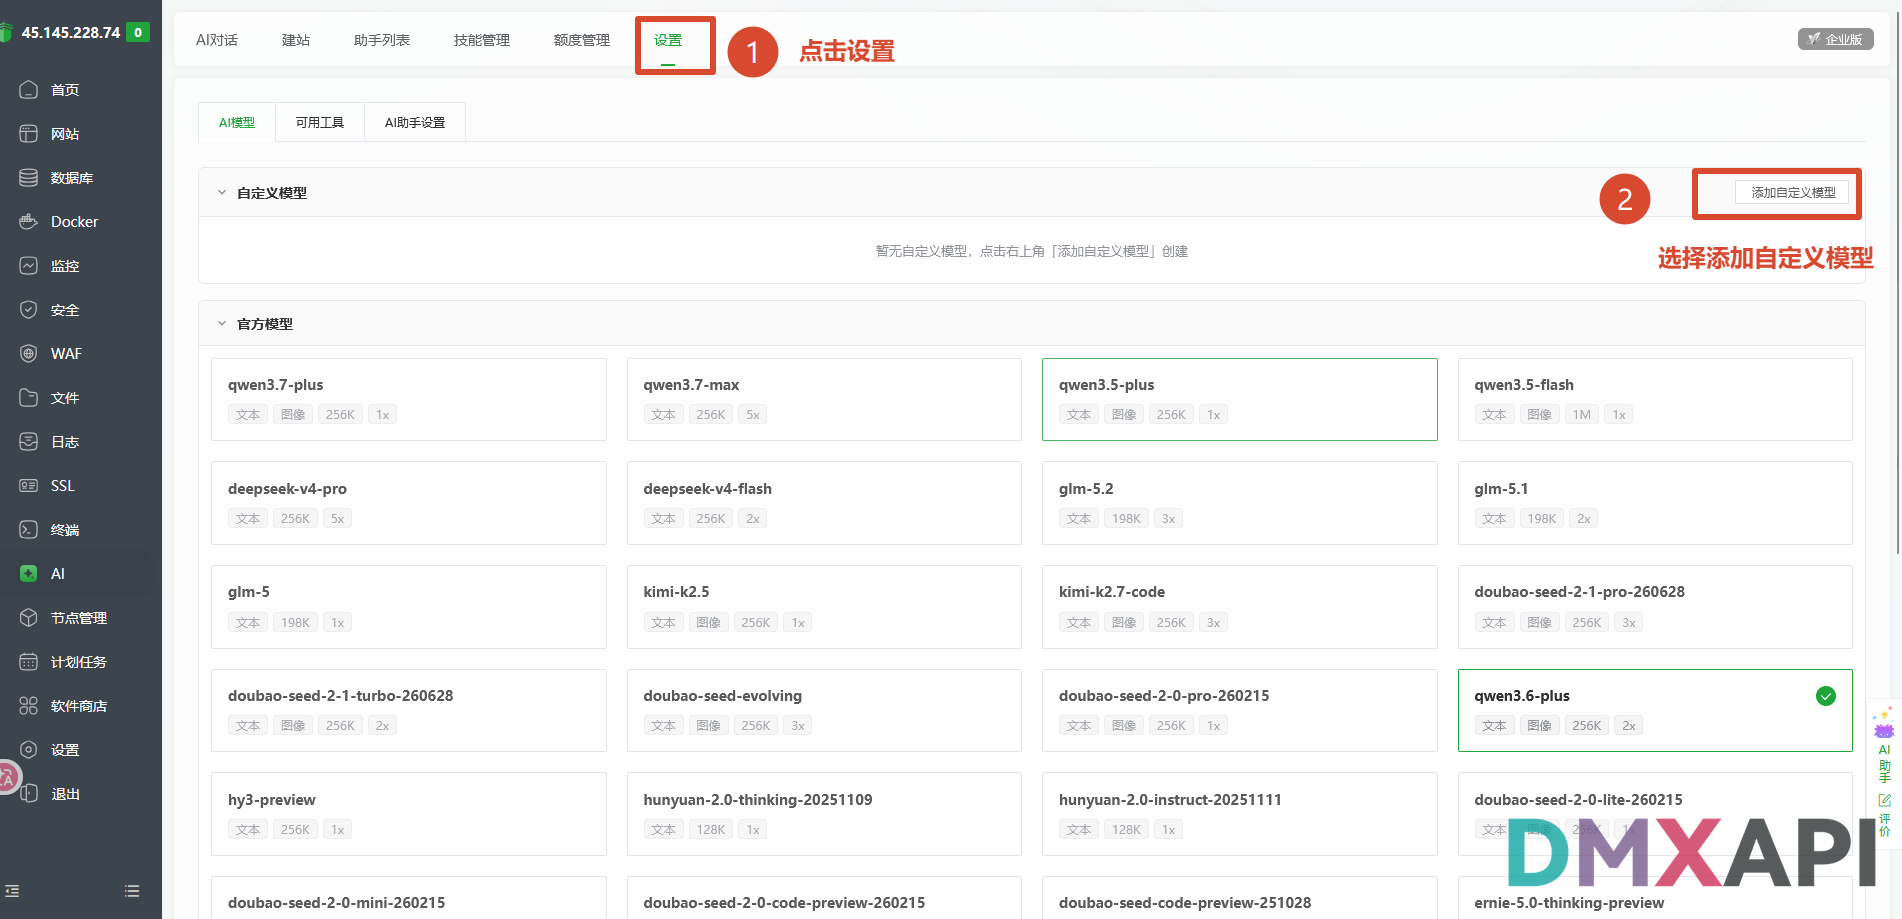1902x919 pixels.
Task: Click the sidebar list icon at bottom right
Action: point(132,891)
